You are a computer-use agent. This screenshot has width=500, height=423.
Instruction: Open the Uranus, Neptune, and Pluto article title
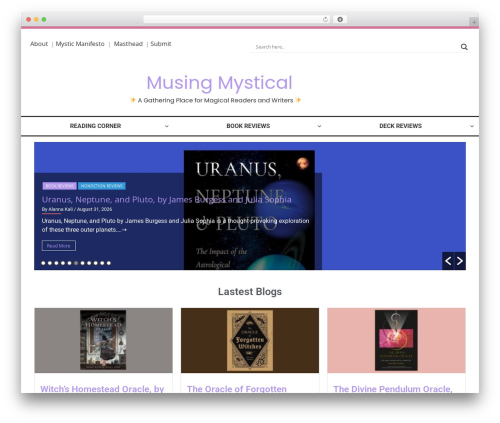coord(166,200)
